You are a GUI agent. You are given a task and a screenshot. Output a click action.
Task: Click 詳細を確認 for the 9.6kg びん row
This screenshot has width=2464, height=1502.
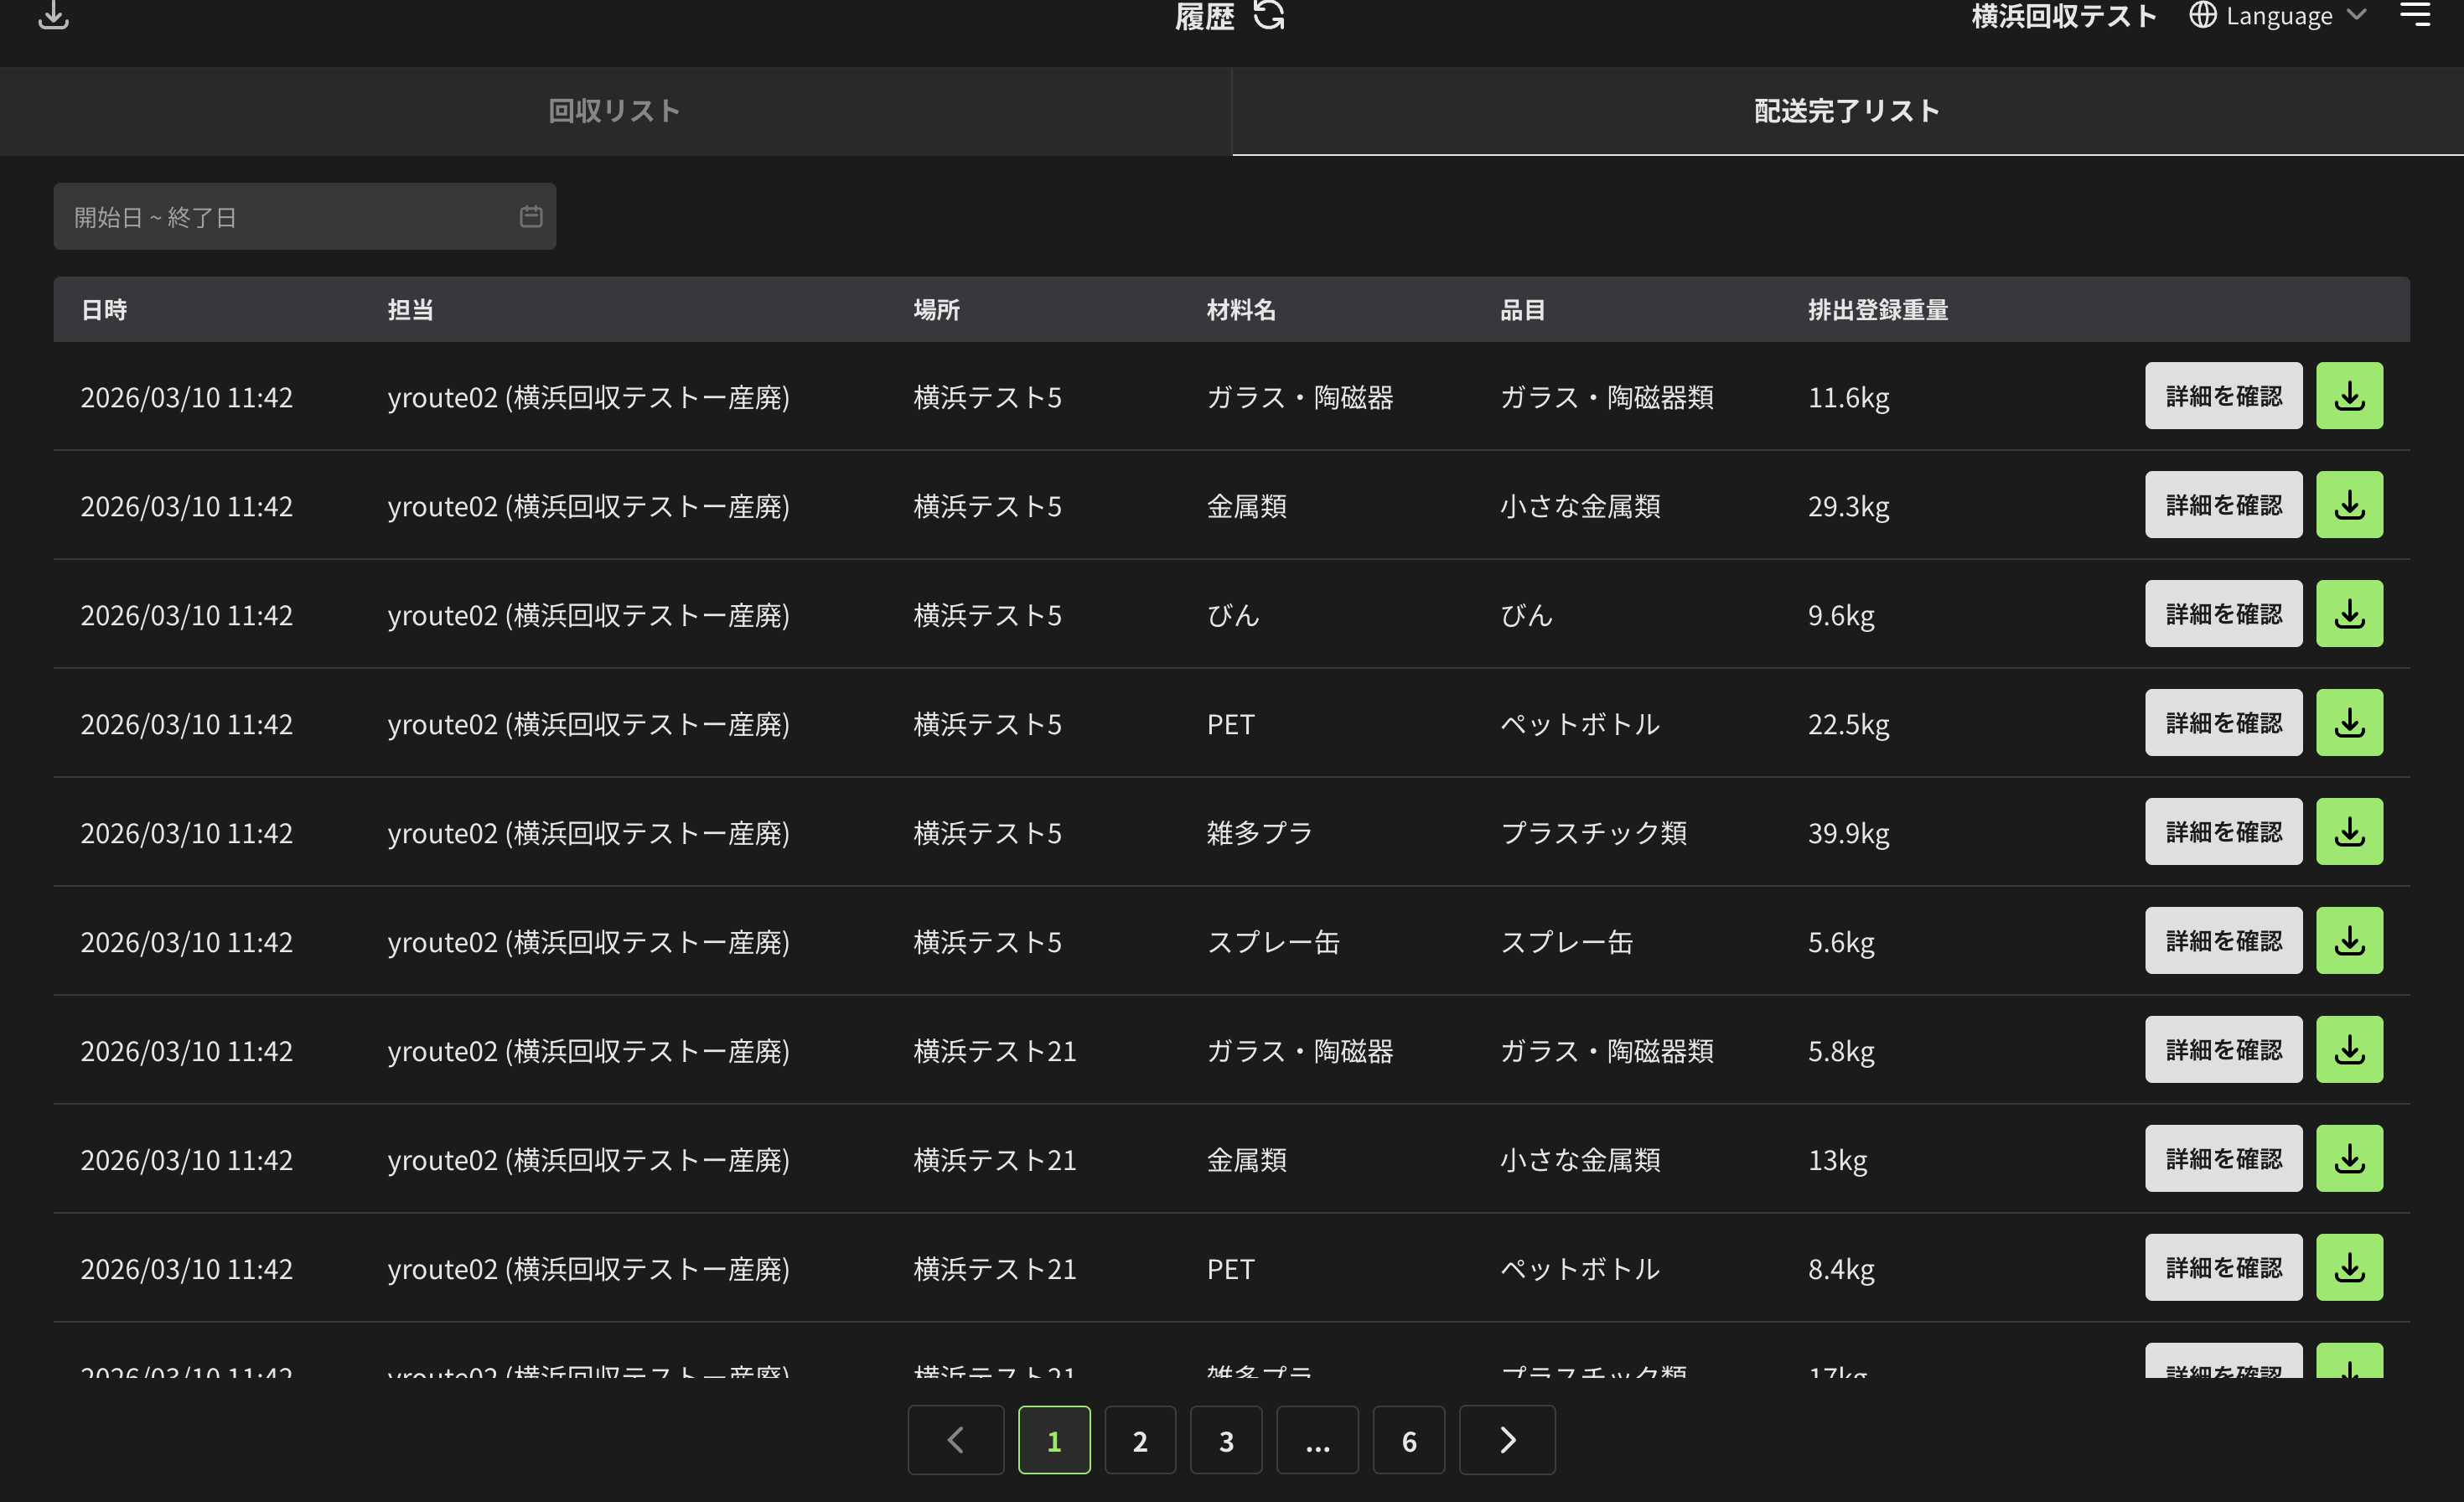(x=2224, y=614)
